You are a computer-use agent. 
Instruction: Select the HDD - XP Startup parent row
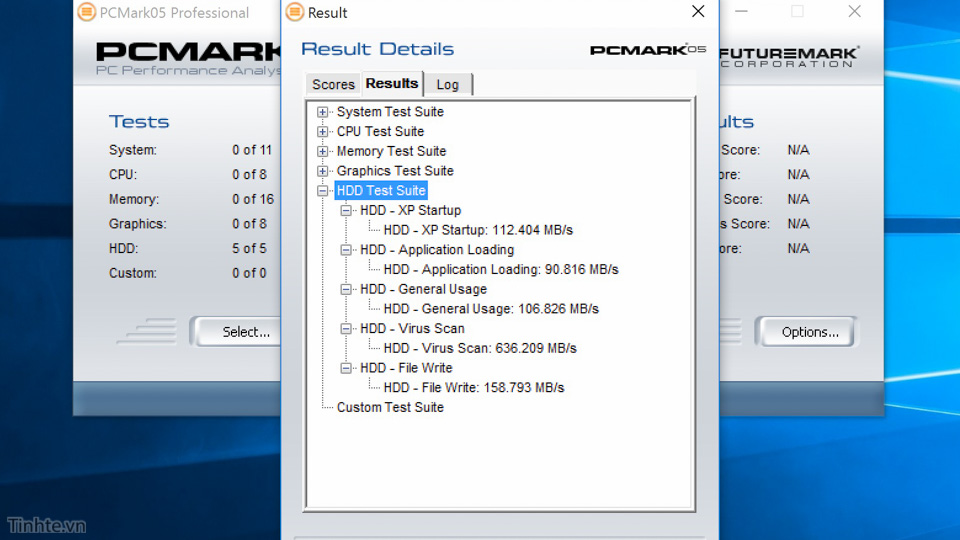[x=410, y=211]
